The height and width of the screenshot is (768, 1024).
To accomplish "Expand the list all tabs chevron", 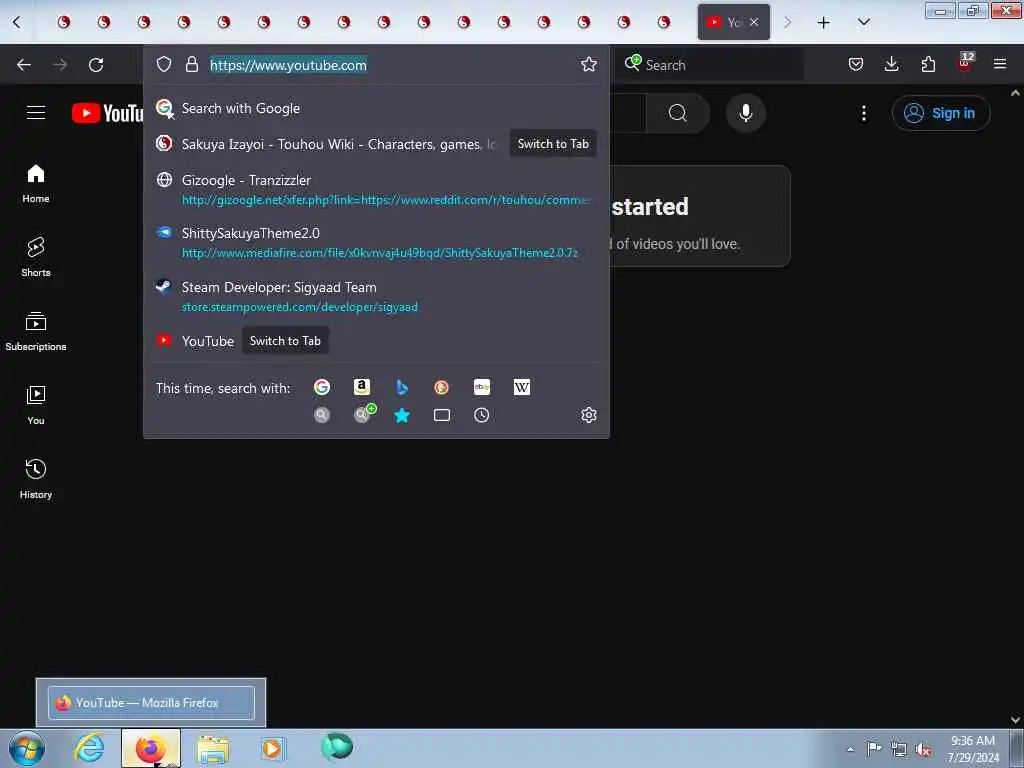I will click(x=863, y=22).
